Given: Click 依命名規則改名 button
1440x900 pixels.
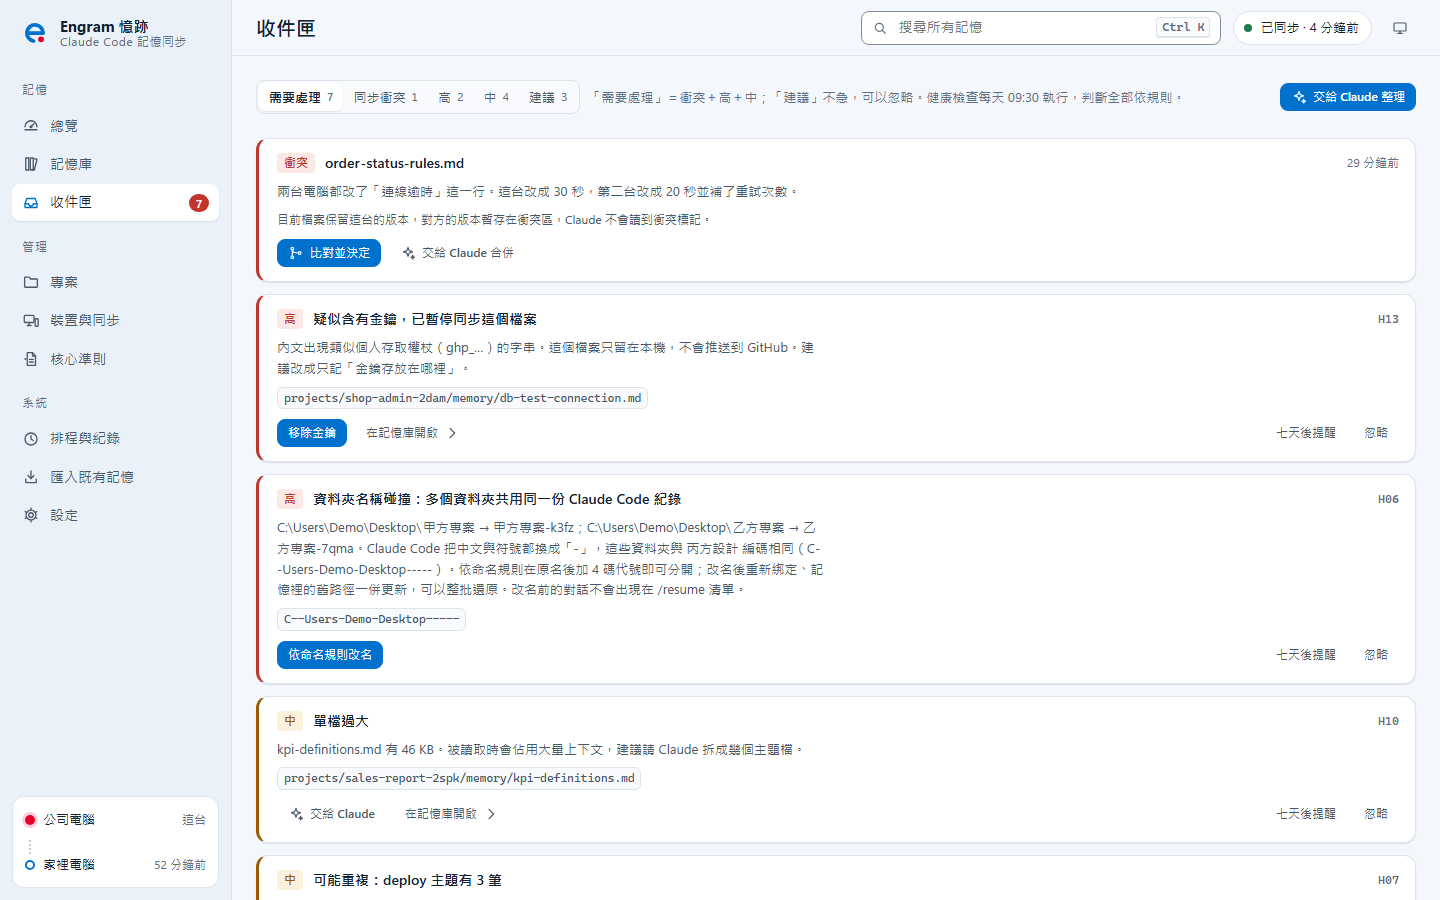Looking at the screenshot, I should tap(330, 655).
